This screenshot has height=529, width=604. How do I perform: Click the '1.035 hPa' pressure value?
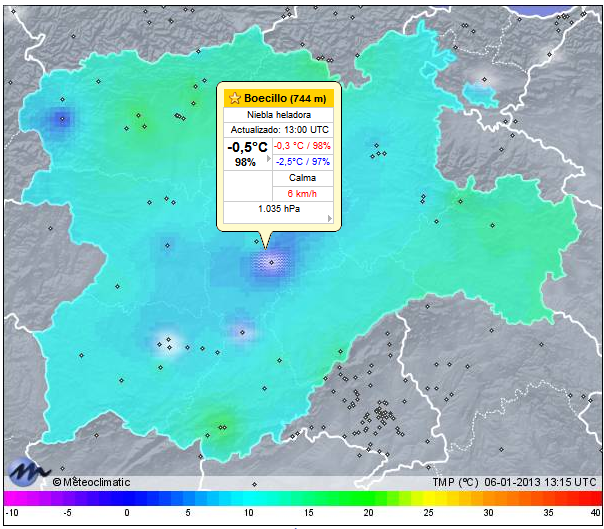[x=279, y=209]
